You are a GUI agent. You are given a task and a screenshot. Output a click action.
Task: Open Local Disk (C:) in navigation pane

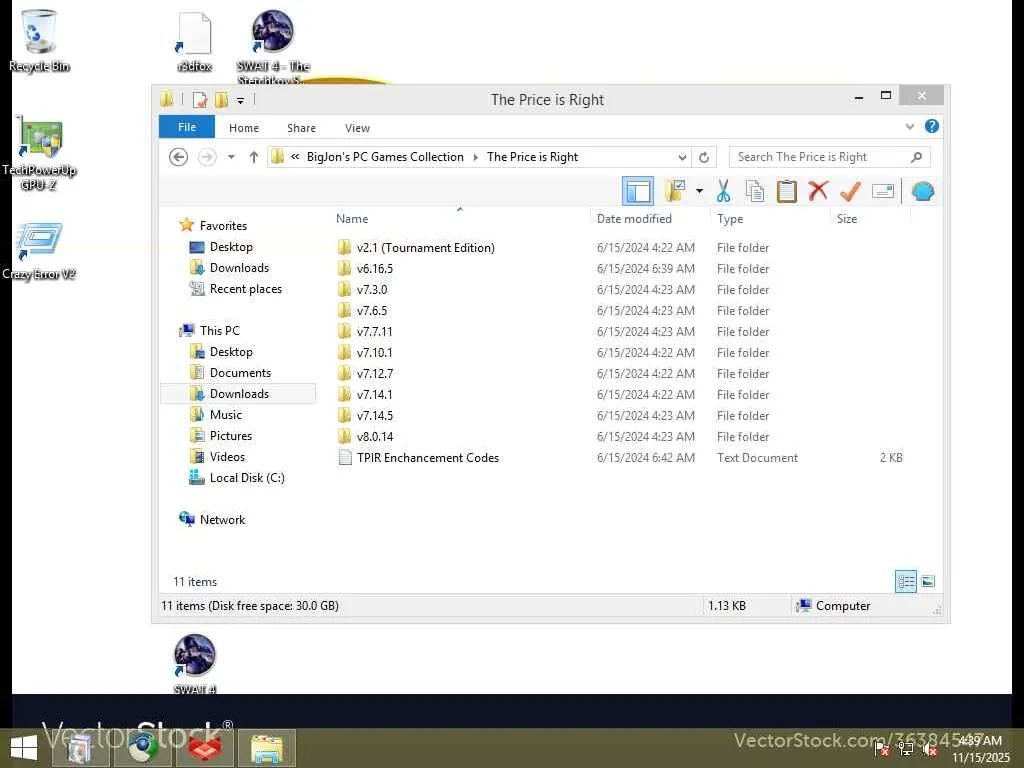247,478
